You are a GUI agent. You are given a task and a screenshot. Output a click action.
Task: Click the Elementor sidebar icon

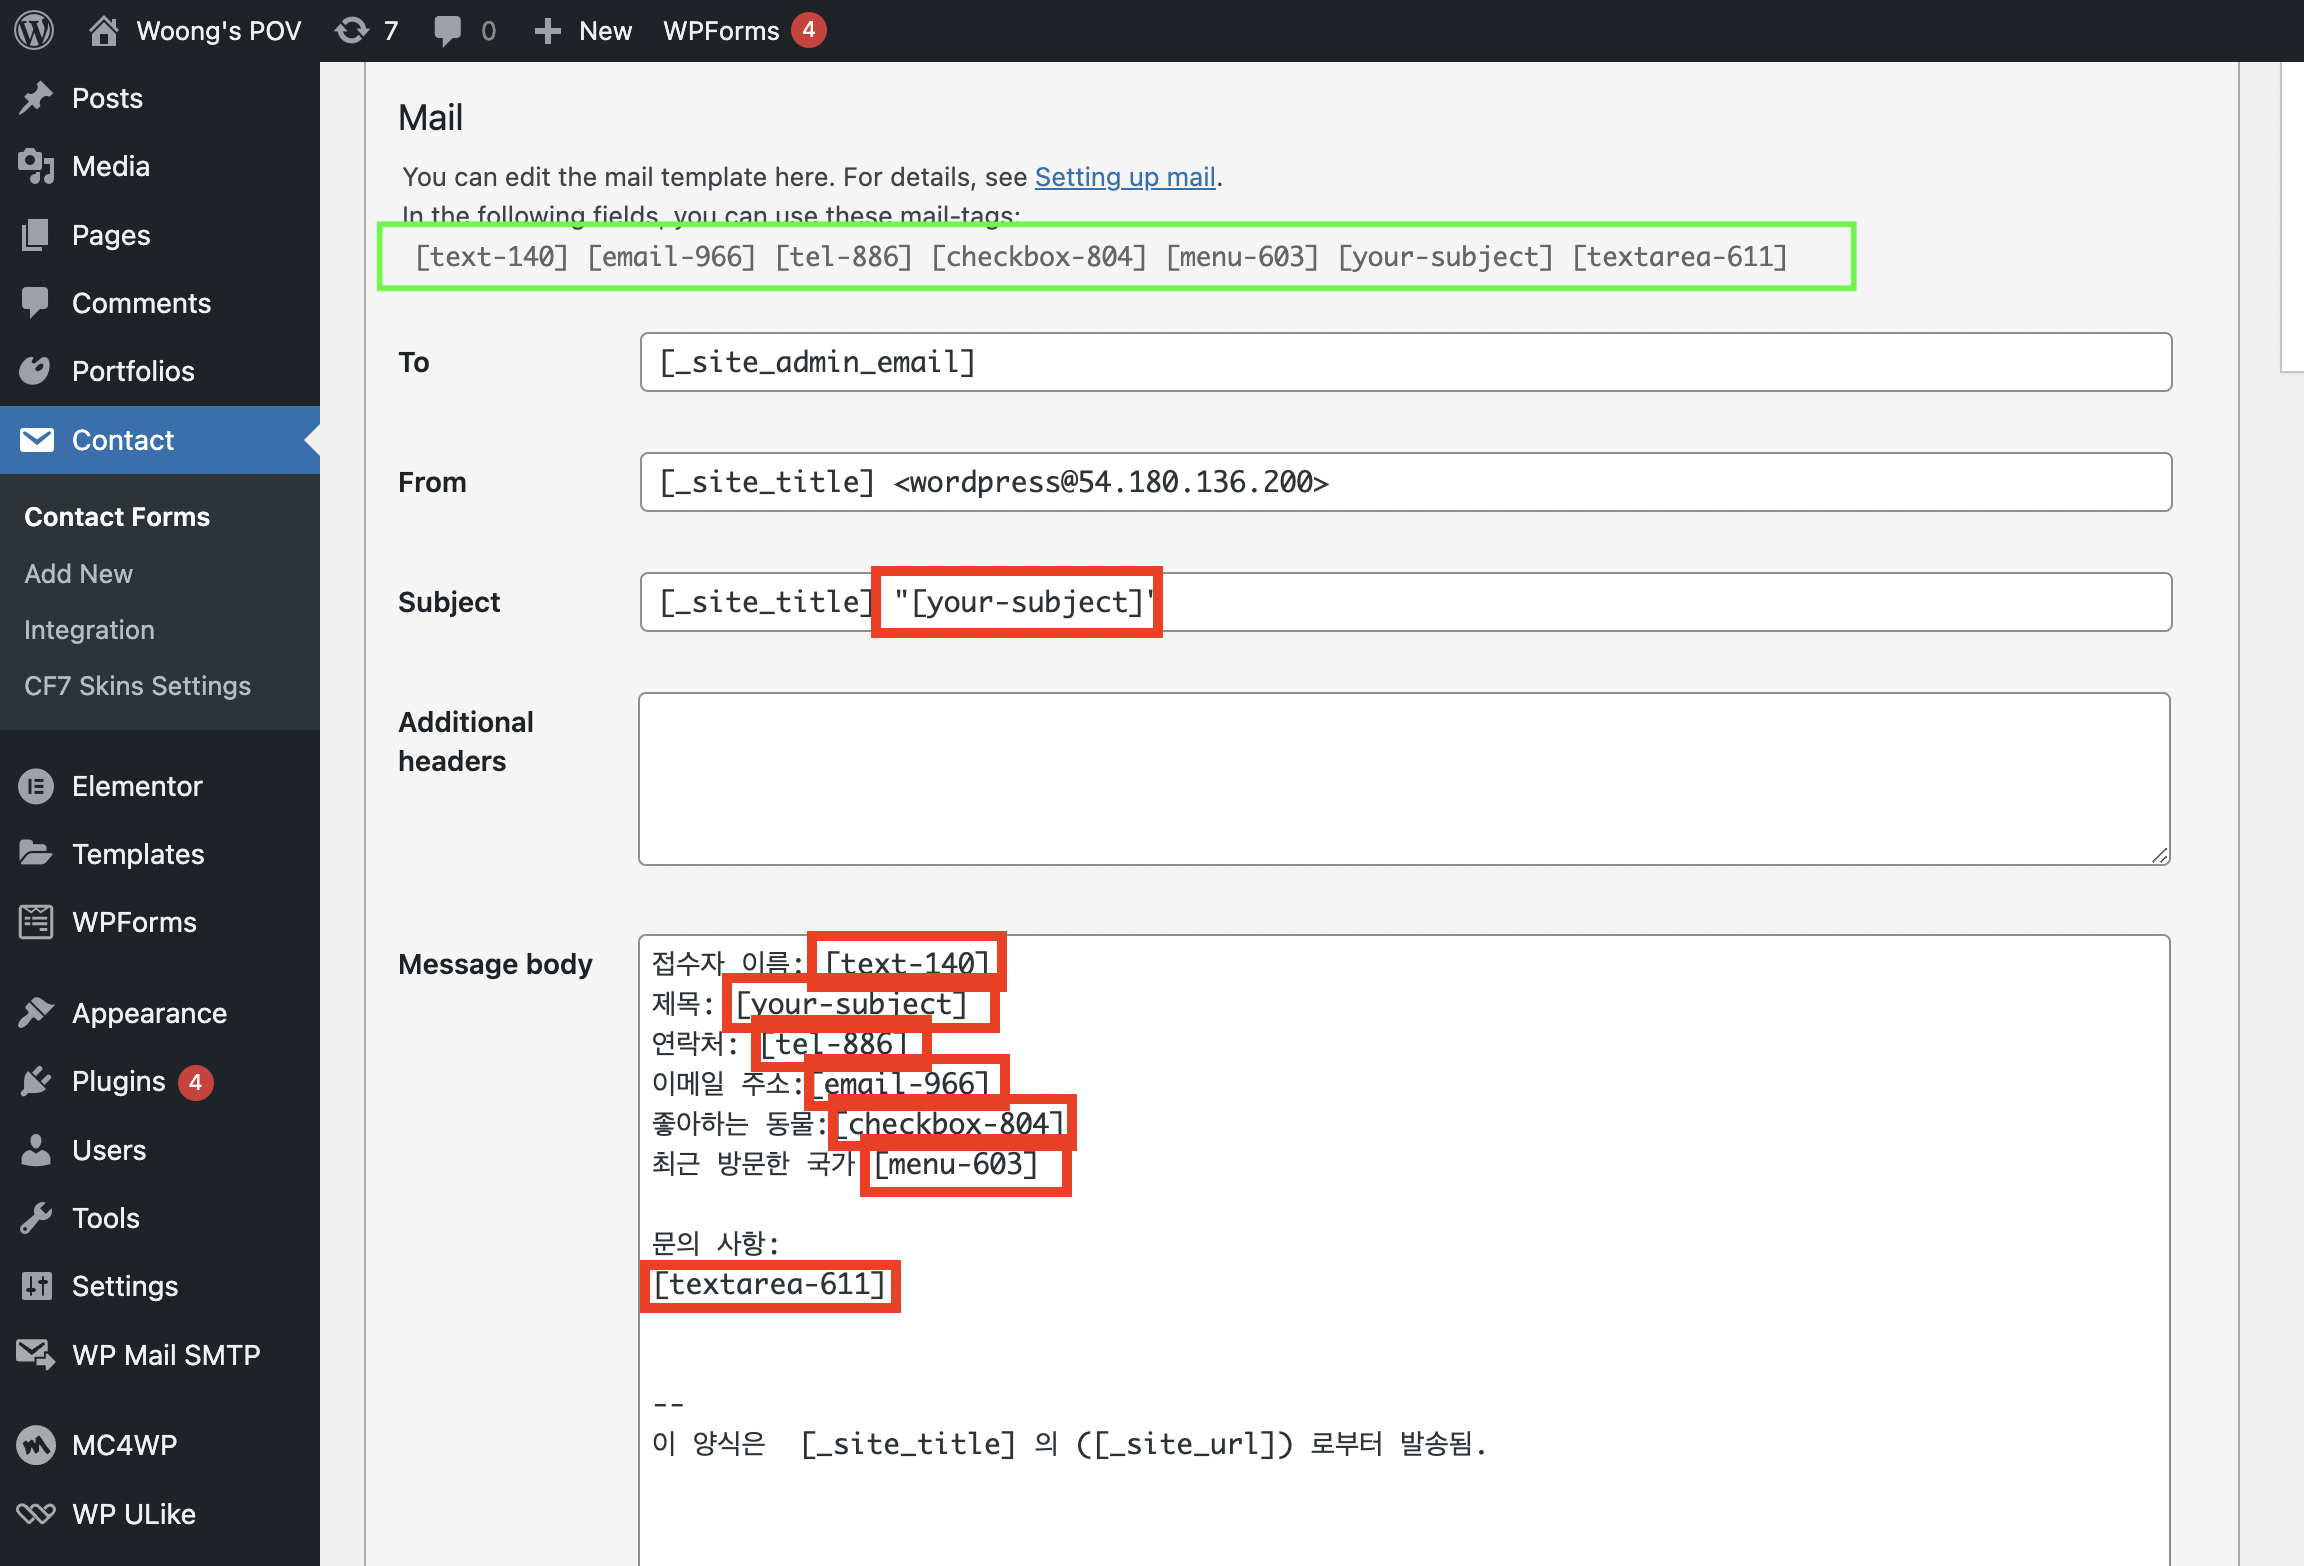pyautogui.click(x=36, y=786)
